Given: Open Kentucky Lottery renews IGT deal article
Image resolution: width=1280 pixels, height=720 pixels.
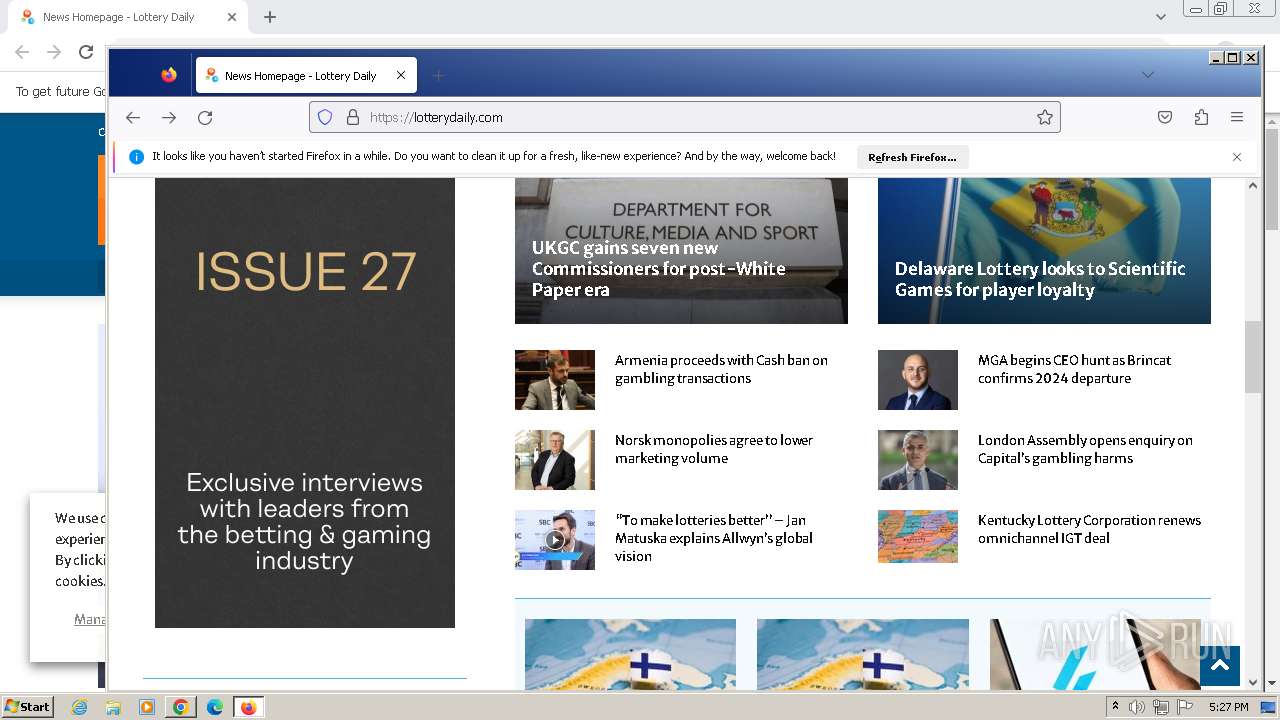Looking at the screenshot, I should [1089, 529].
